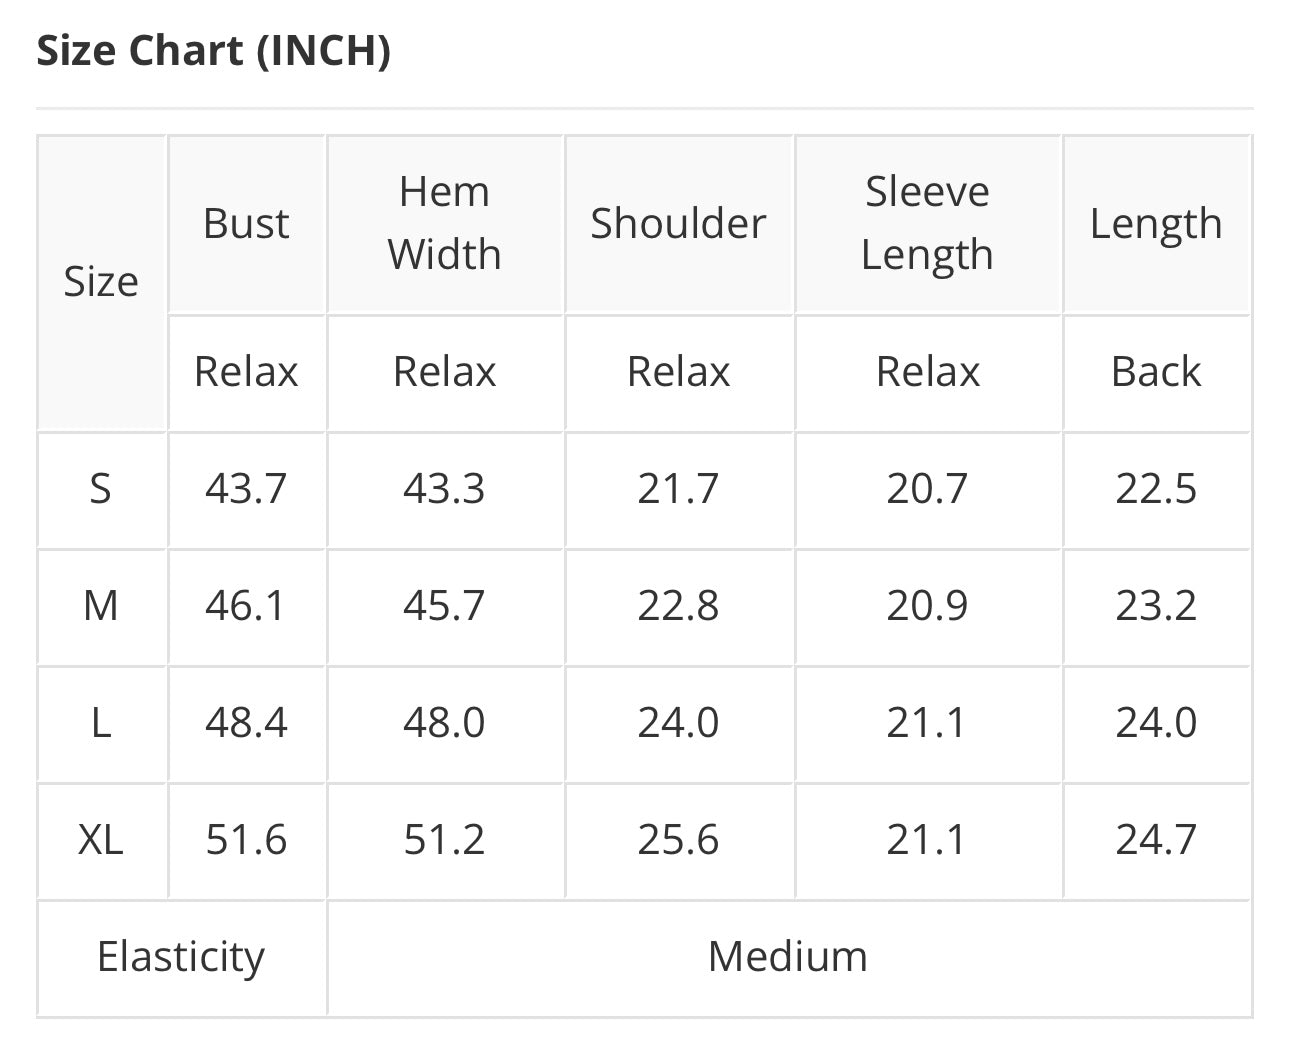Viewport: 1290px width, 1051px height.
Task: Click the Hem Width column header
Action: pos(445,223)
